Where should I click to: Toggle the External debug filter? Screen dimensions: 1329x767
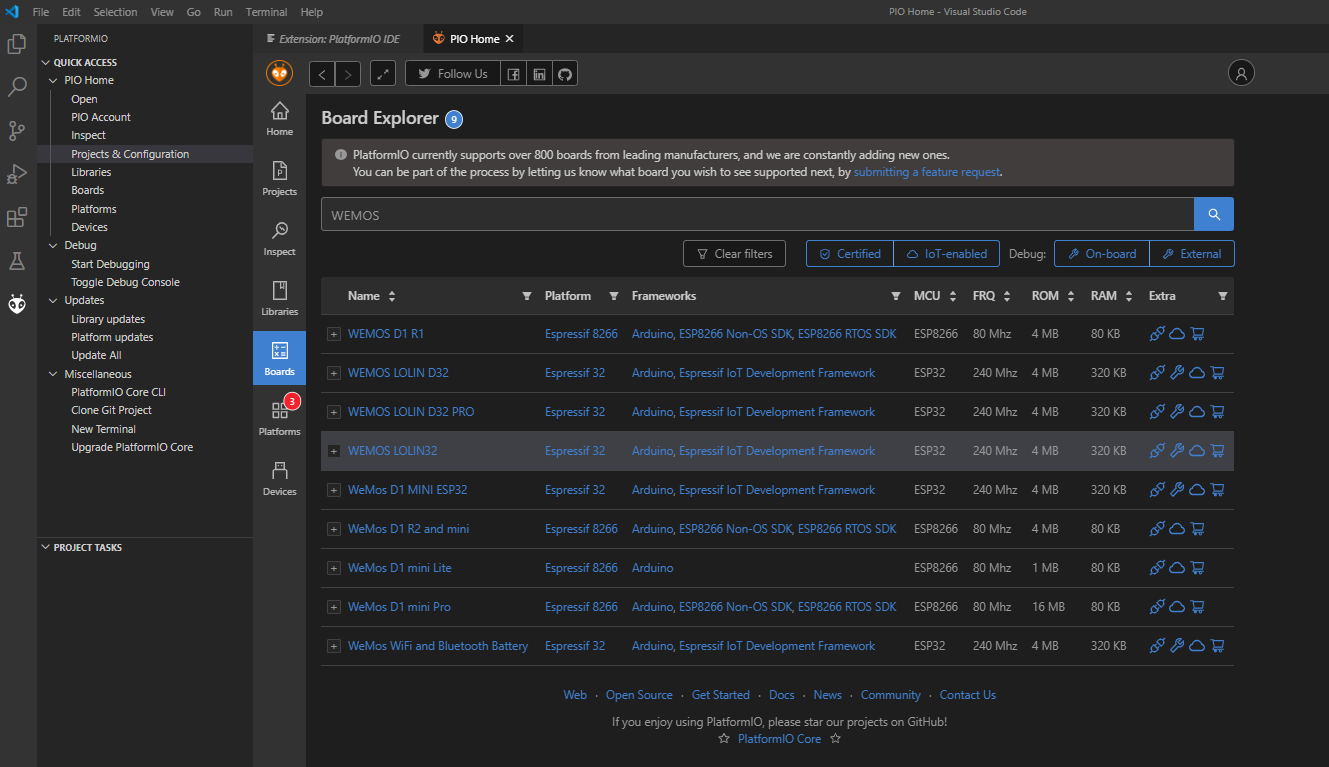(1192, 254)
